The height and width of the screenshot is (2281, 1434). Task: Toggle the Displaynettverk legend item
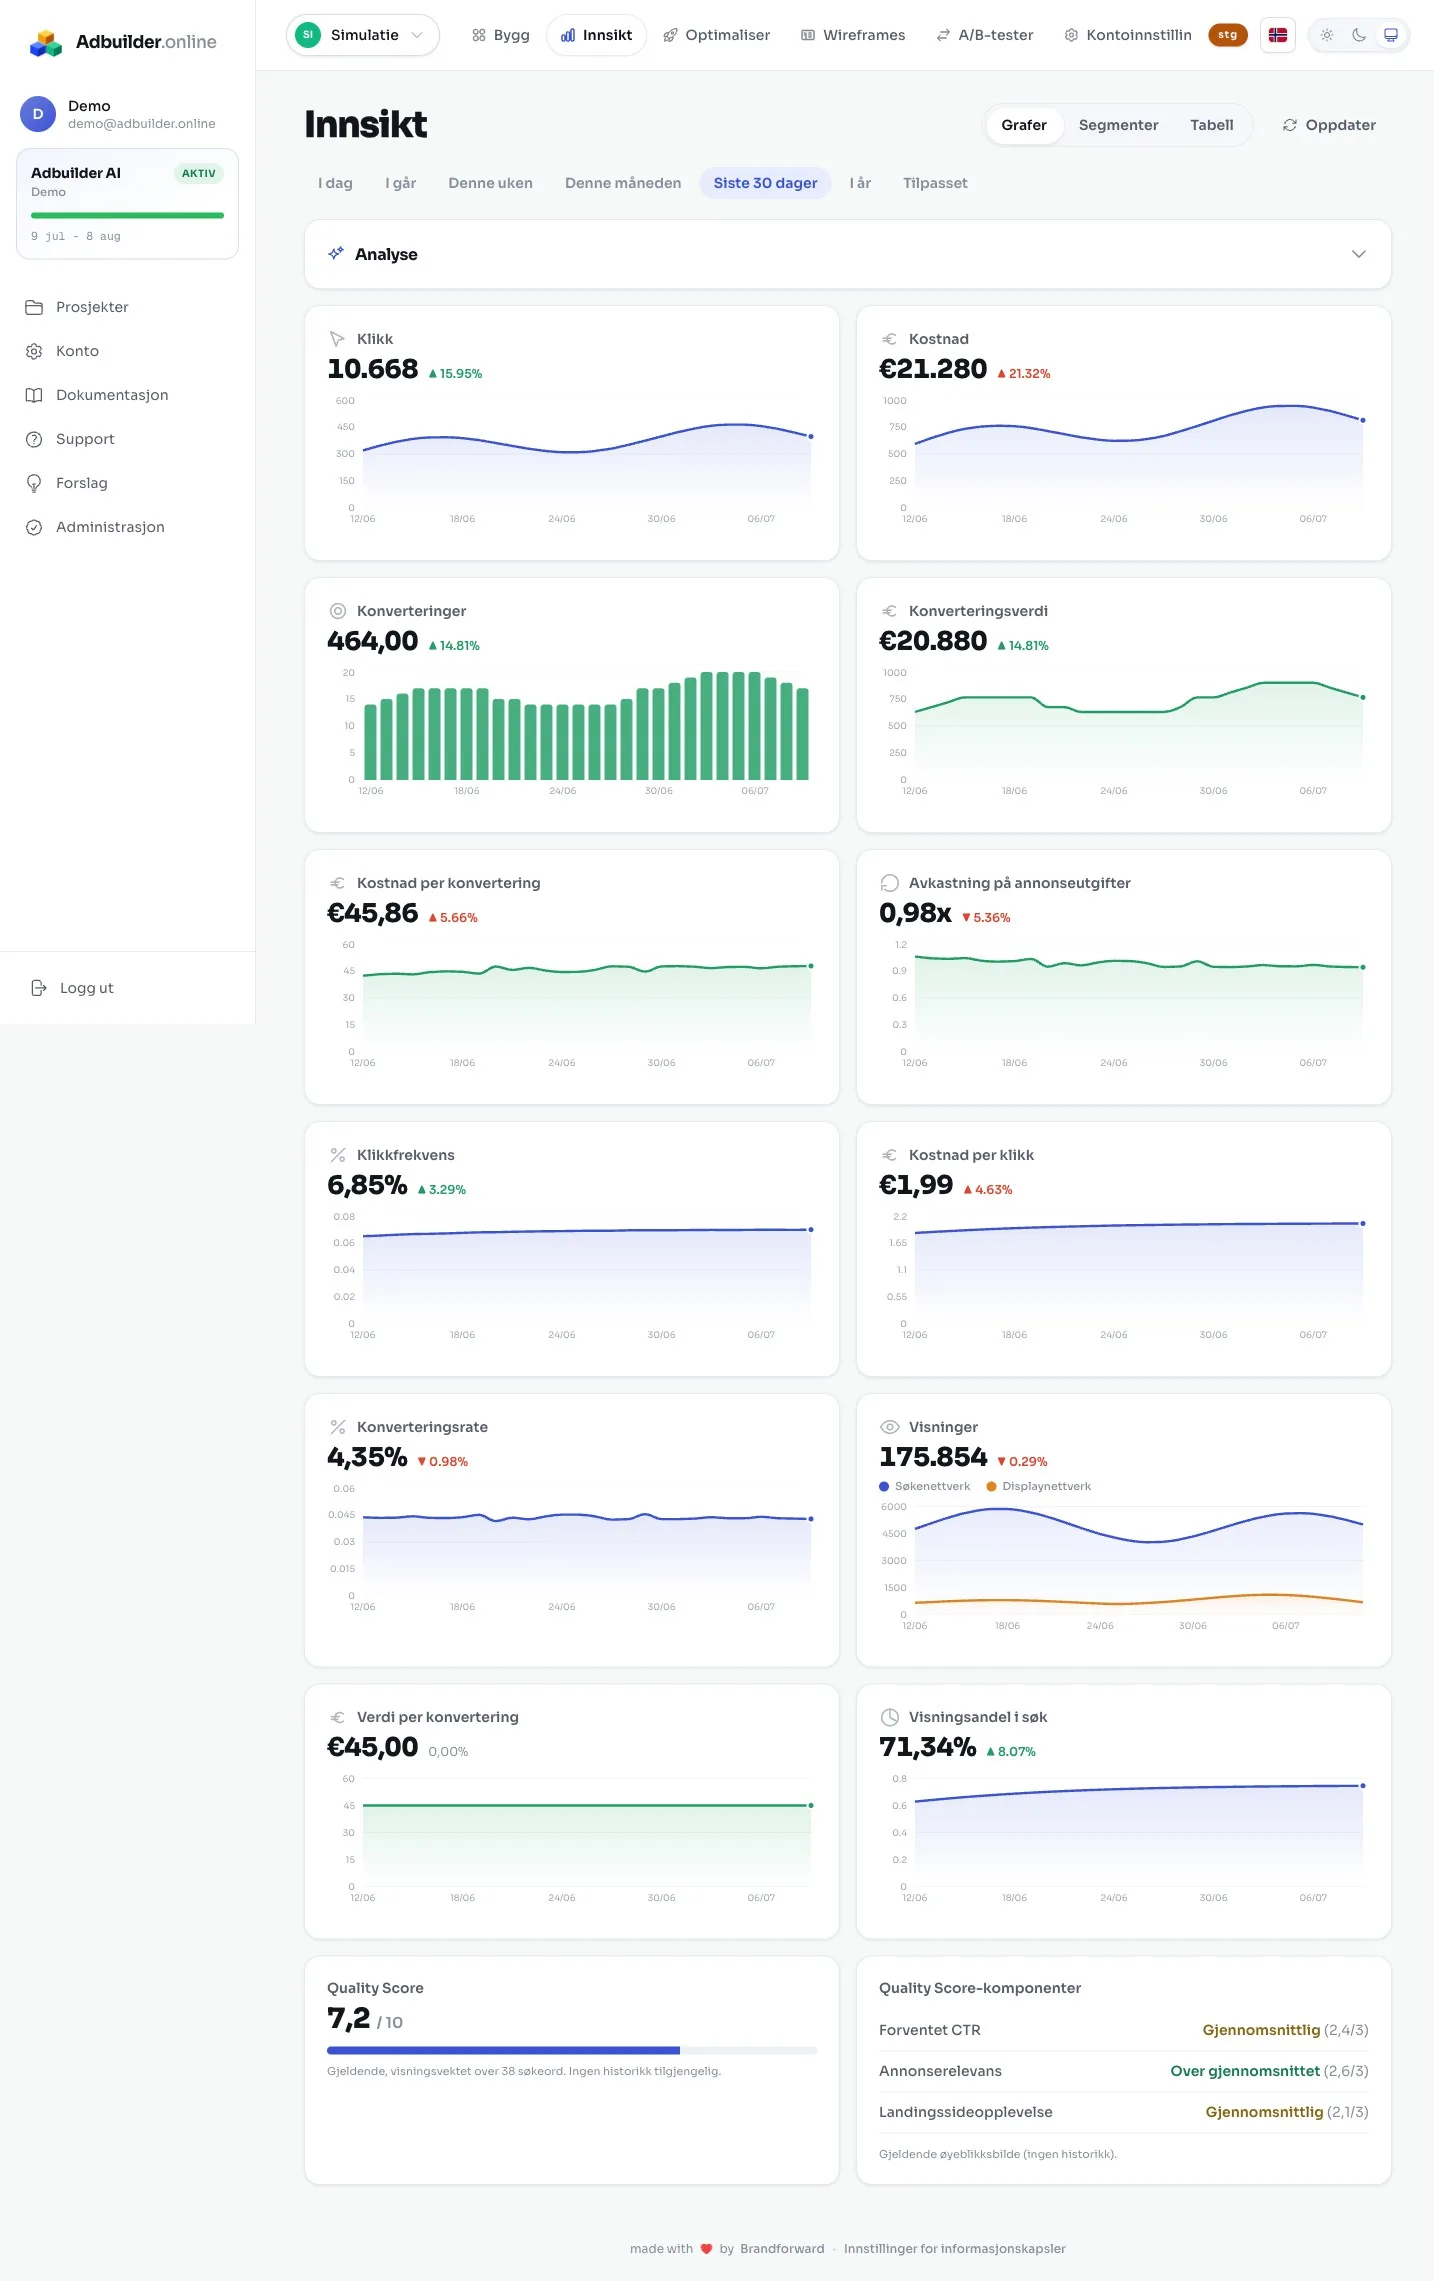(x=1038, y=1486)
